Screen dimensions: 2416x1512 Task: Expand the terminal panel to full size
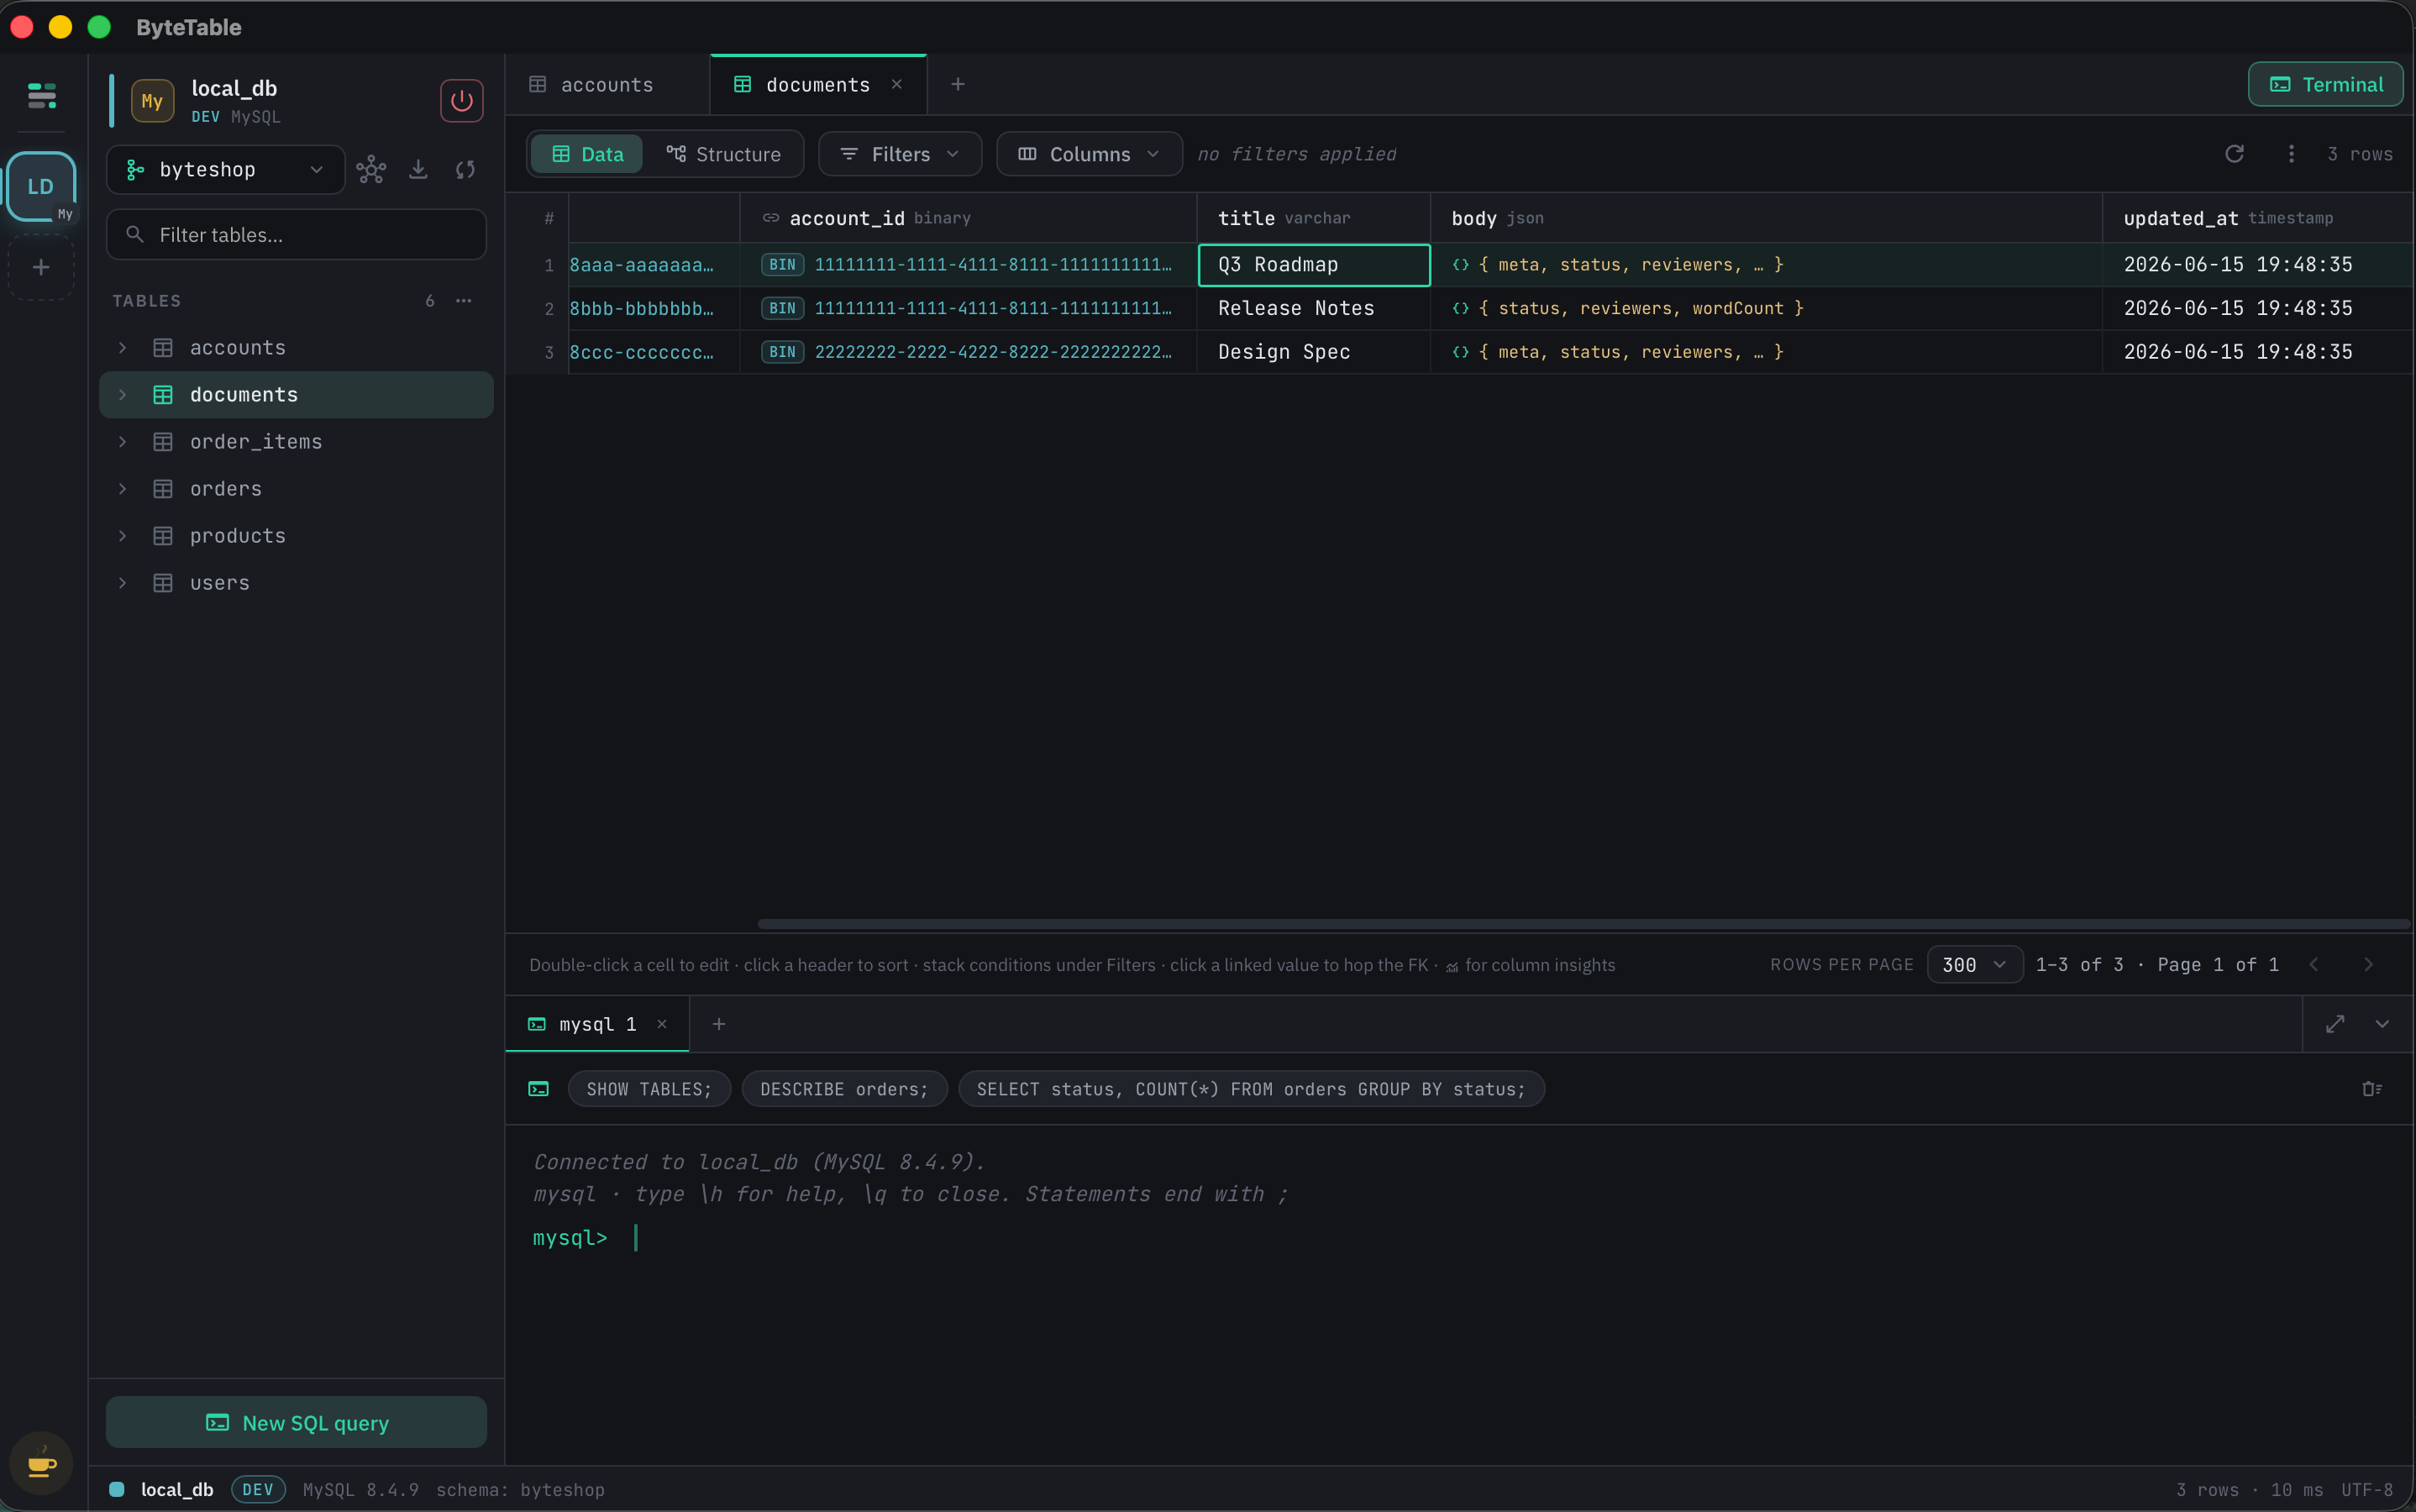(x=2335, y=1024)
